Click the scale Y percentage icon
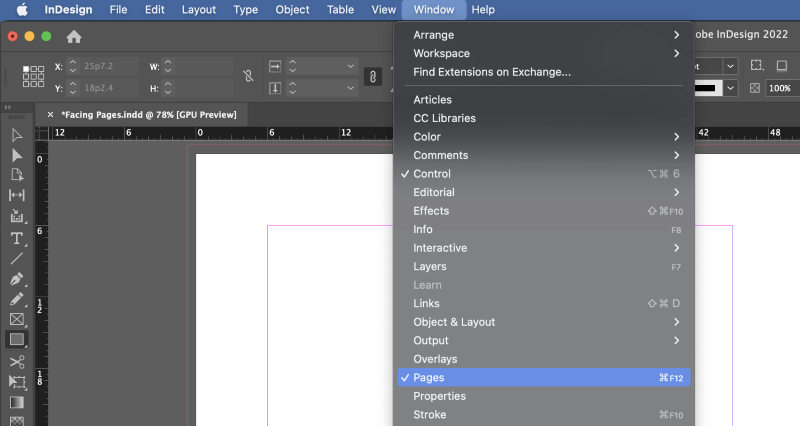This screenshot has height=426, width=800. tap(275, 88)
